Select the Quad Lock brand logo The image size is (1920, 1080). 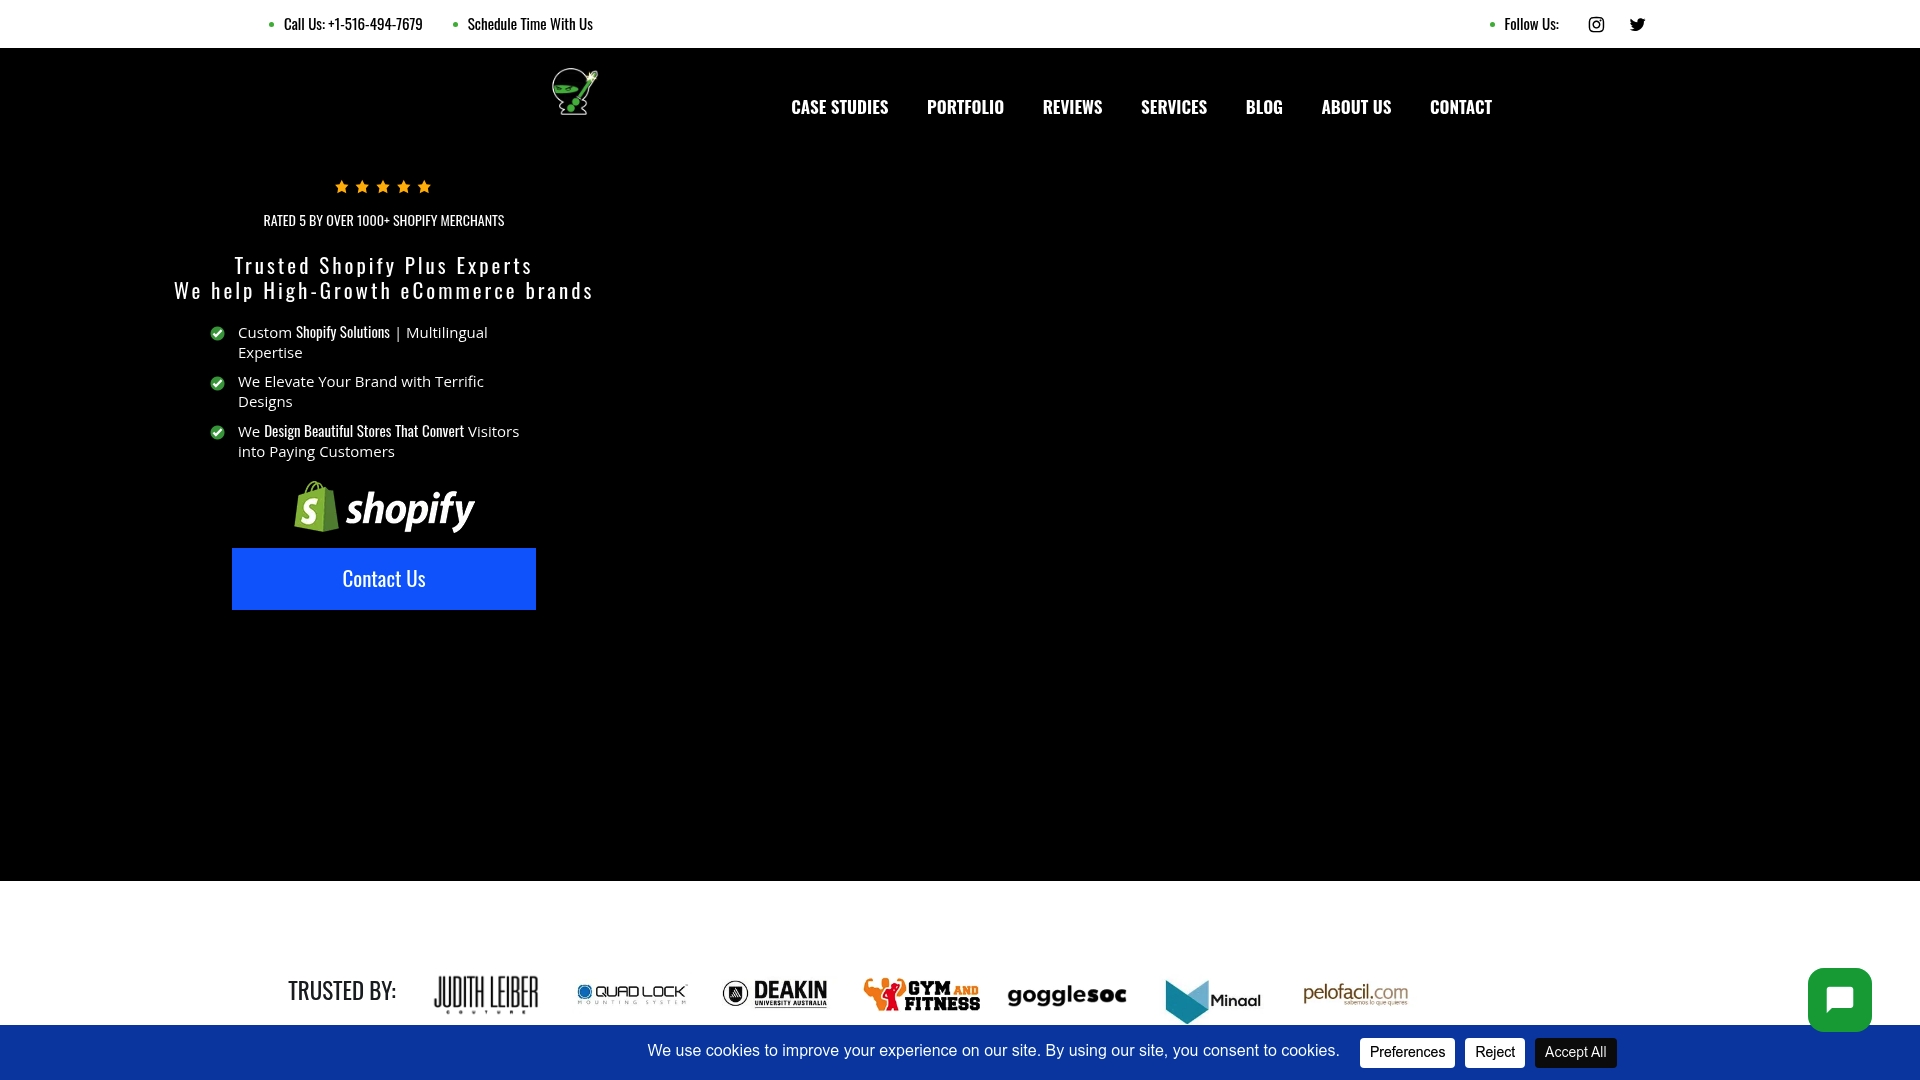tap(632, 993)
